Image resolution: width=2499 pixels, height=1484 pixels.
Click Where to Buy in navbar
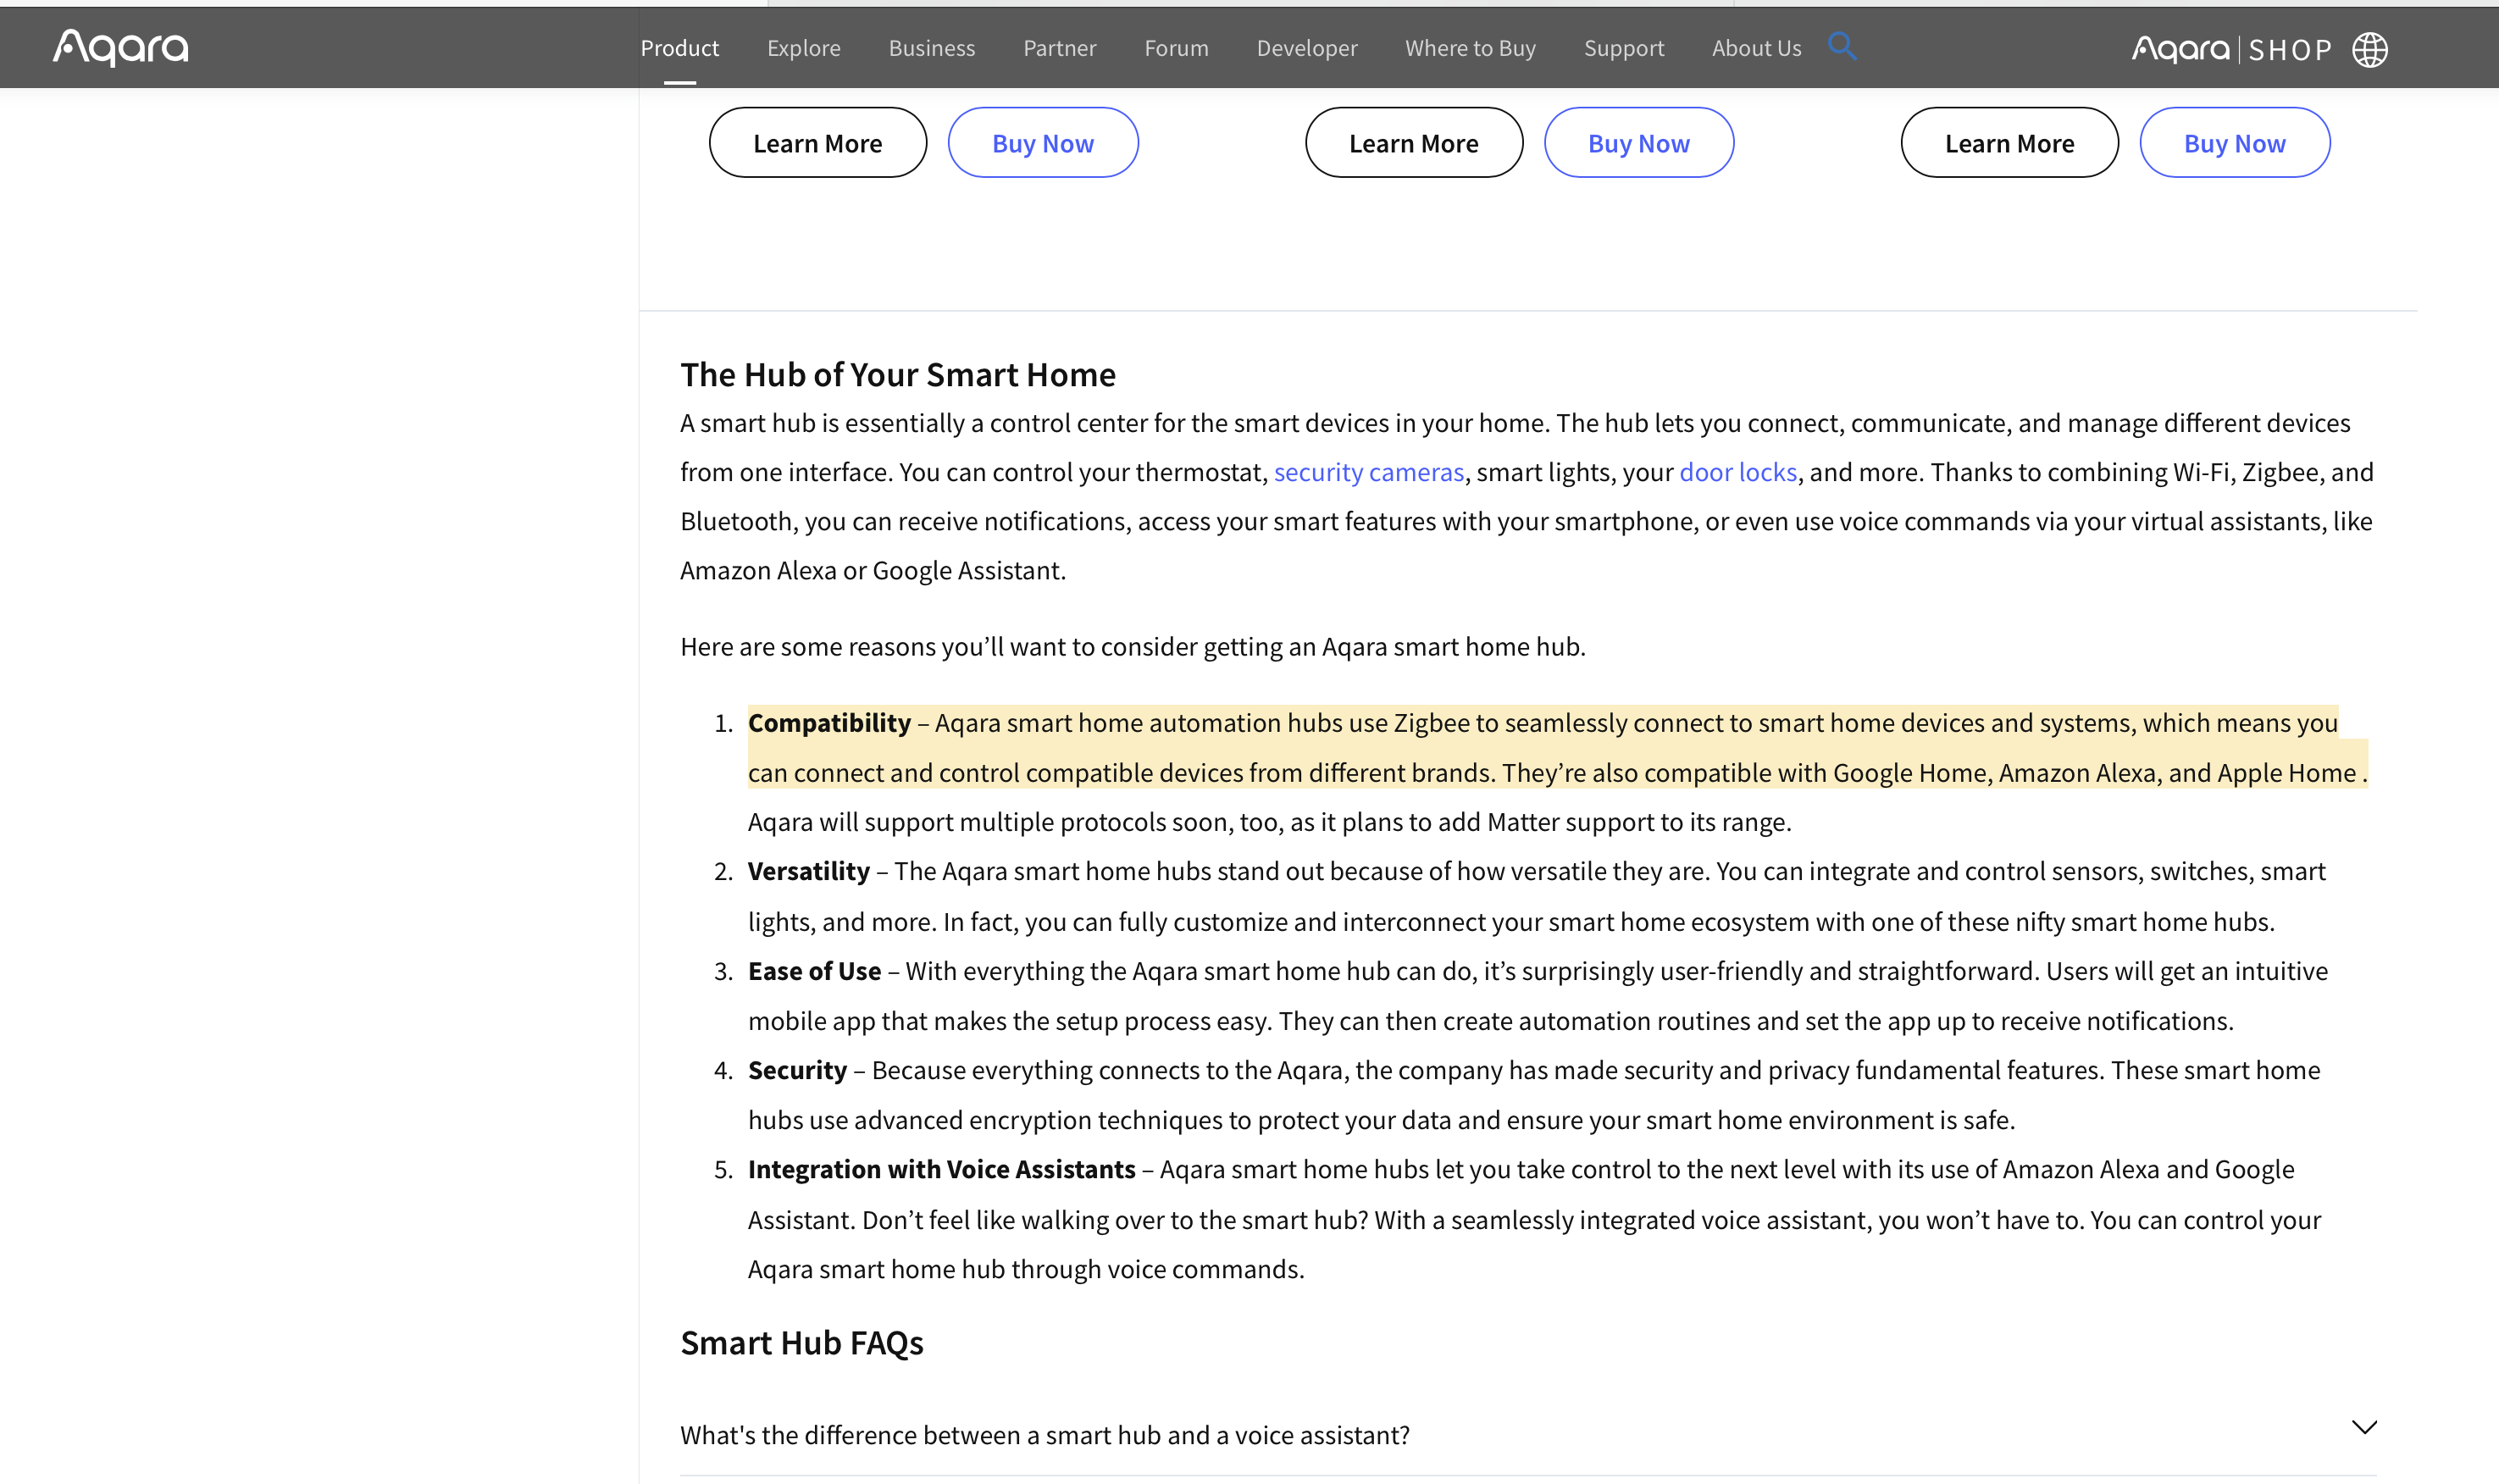[1469, 48]
